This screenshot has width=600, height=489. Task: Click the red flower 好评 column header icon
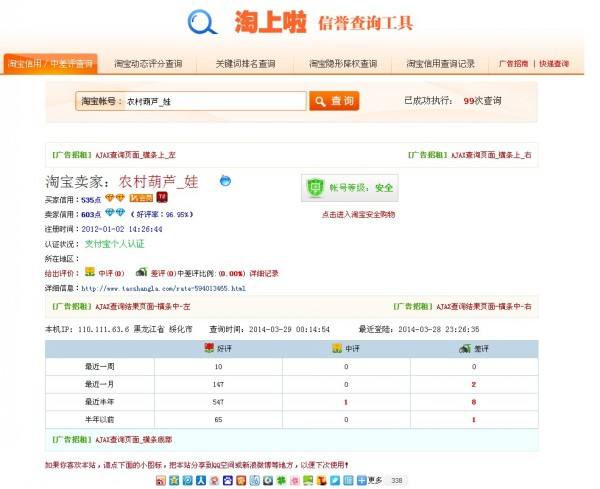(x=209, y=348)
